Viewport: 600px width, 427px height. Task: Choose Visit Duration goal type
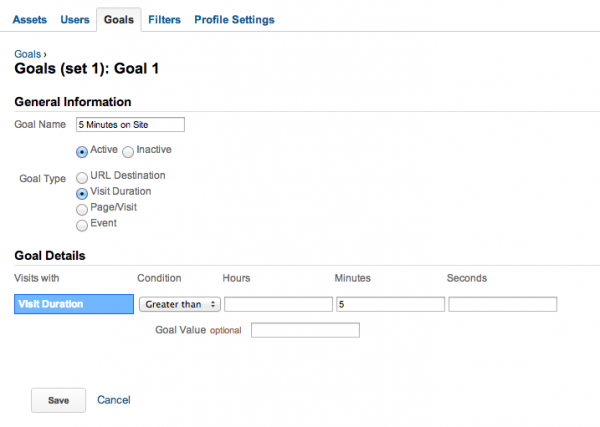click(x=82, y=193)
